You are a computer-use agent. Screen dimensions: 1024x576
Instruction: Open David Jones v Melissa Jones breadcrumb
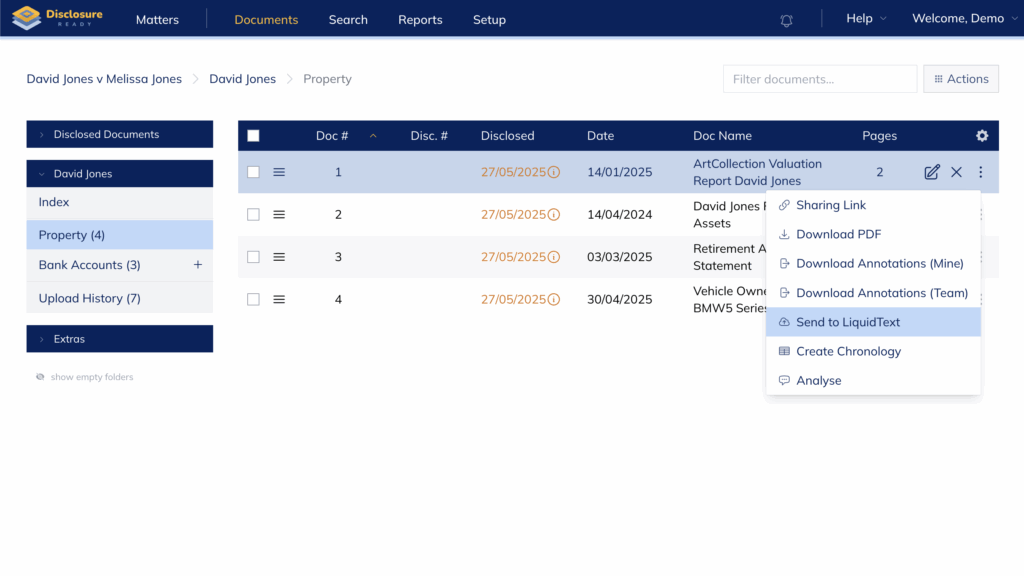[x=104, y=79]
